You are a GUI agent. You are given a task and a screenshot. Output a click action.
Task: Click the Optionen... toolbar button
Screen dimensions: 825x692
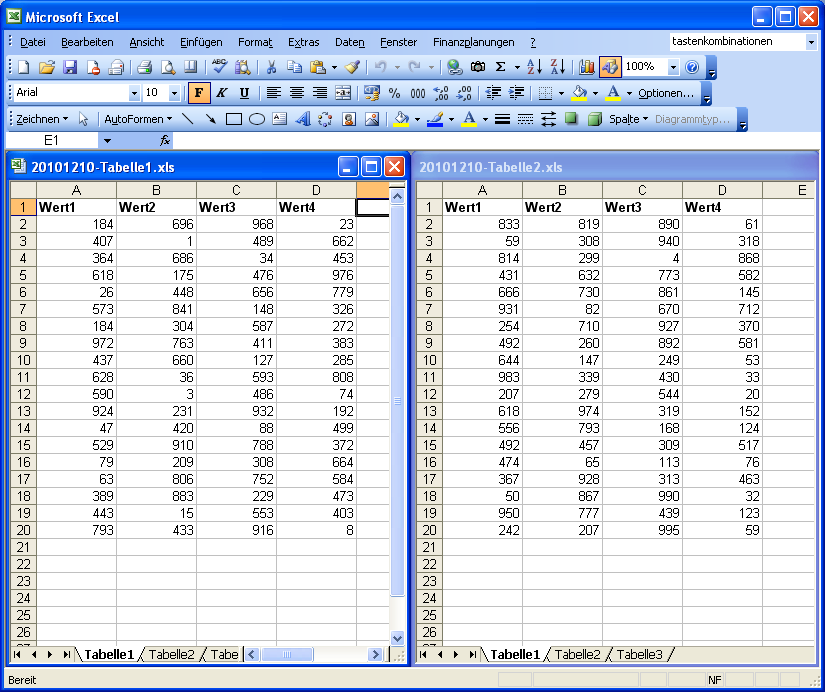tap(666, 93)
